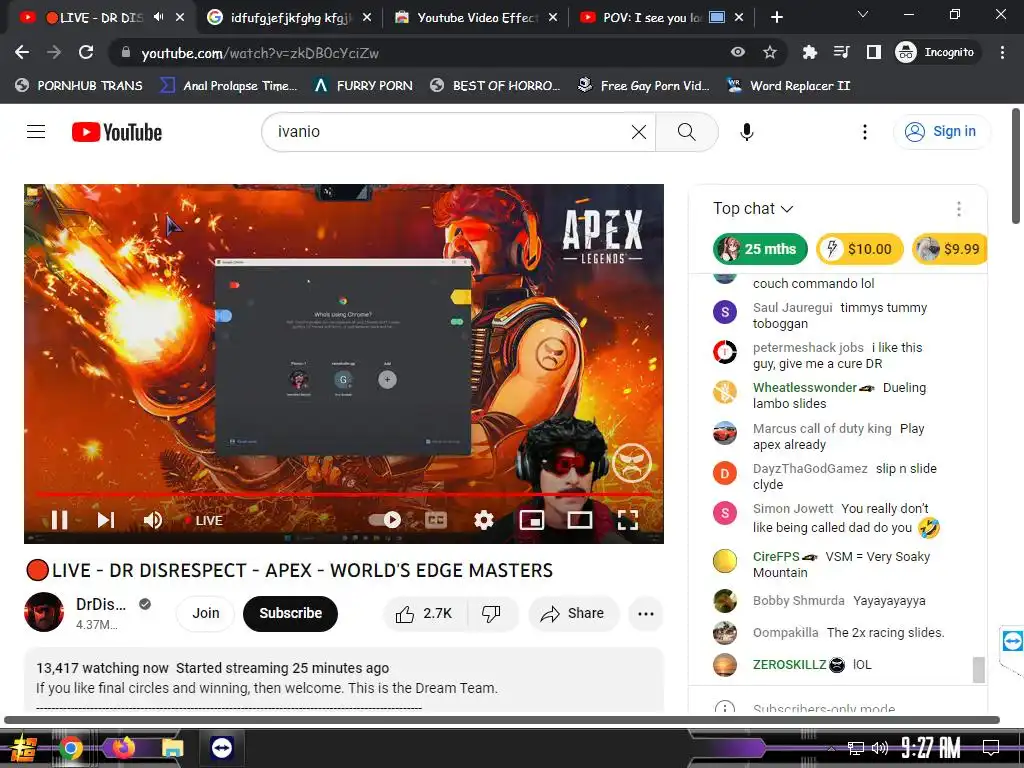Open live chat options three-dot menu
1024x768 pixels.
click(958, 208)
